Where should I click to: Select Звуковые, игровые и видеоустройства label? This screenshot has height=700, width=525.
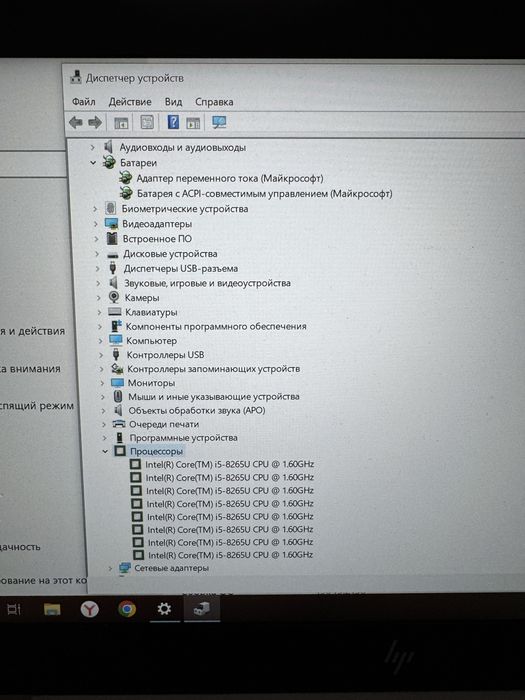(207, 283)
